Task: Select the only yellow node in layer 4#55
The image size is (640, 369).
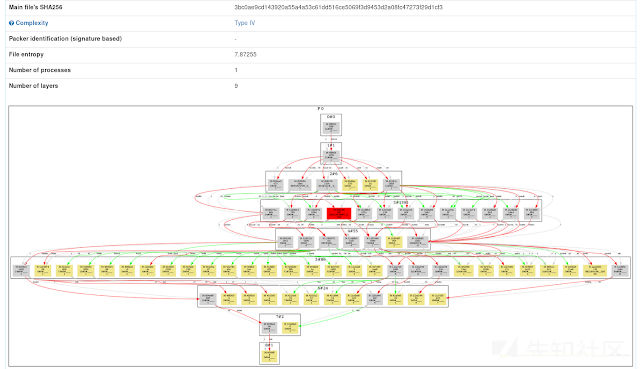Action: coord(394,242)
